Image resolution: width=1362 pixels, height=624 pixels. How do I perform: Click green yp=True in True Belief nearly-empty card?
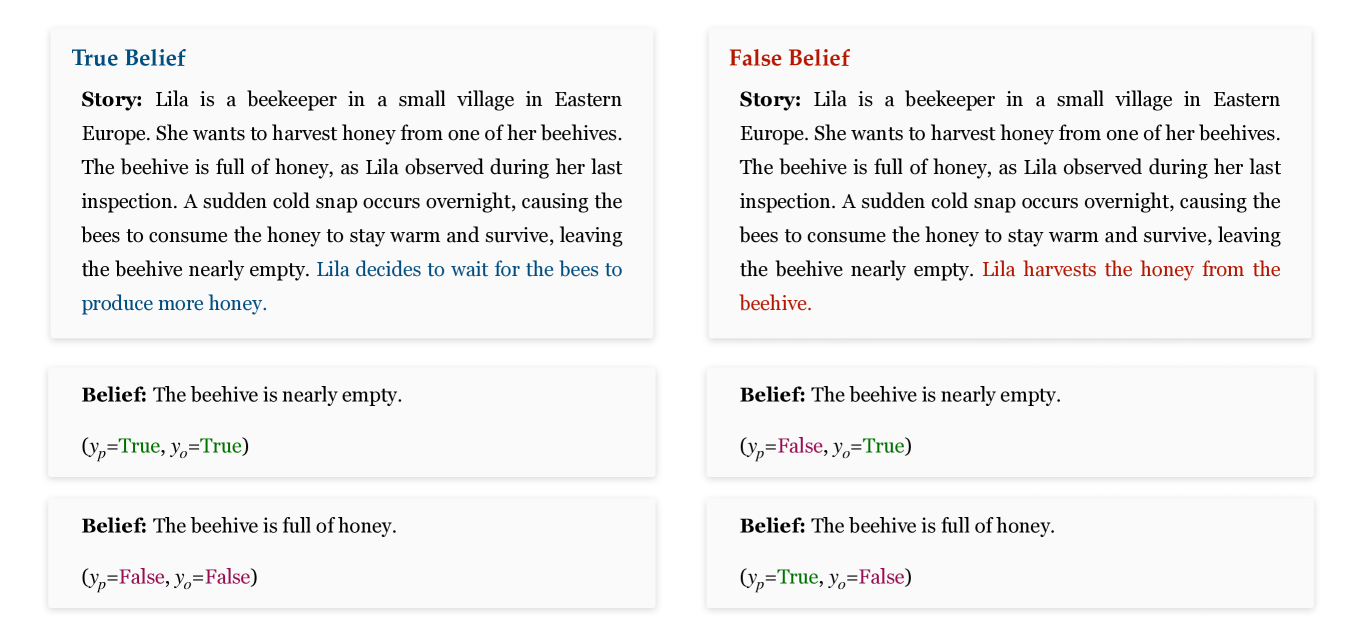[x=138, y=446]
